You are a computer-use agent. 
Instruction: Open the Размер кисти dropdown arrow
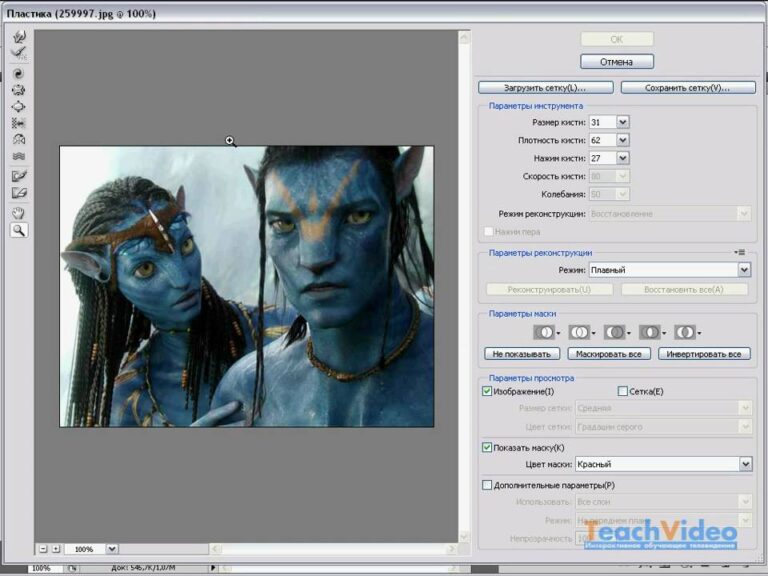point(623,122)
